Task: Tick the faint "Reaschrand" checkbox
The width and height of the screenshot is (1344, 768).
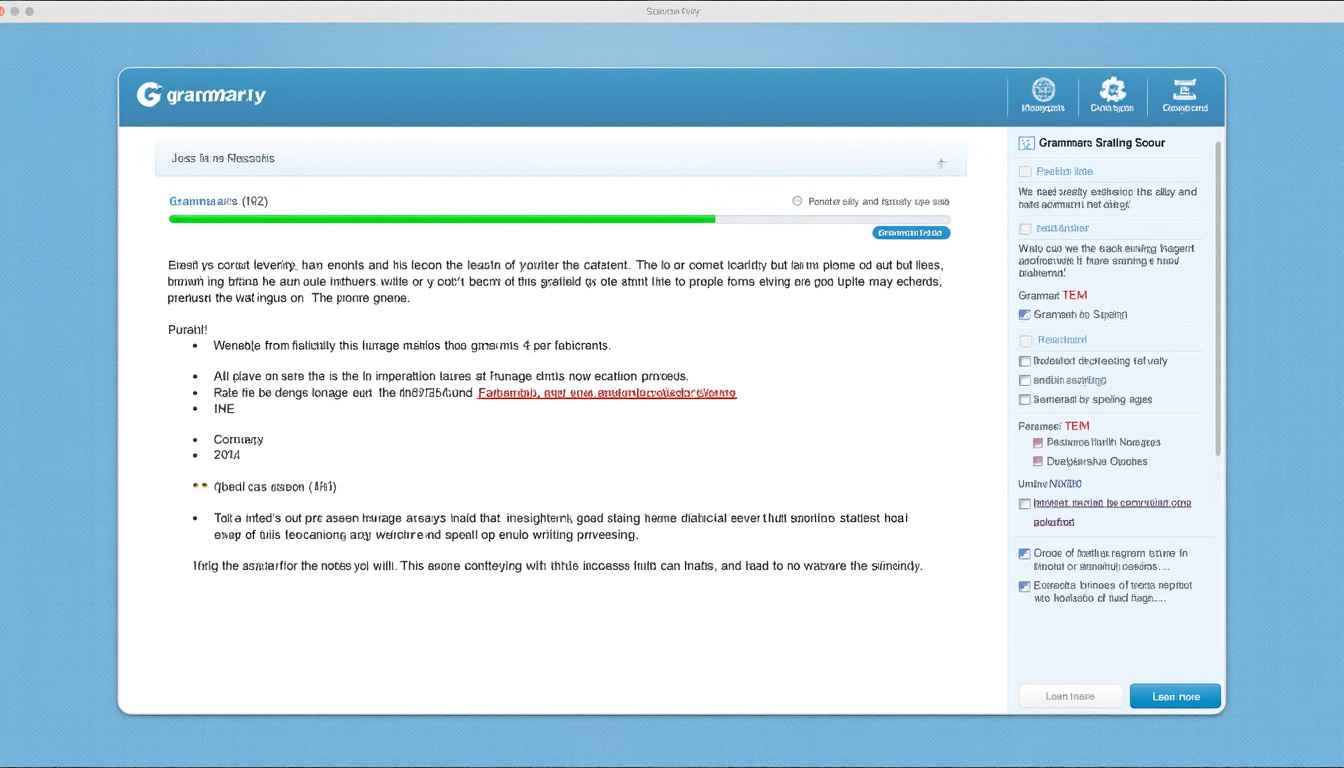Action: point(1025,341)
